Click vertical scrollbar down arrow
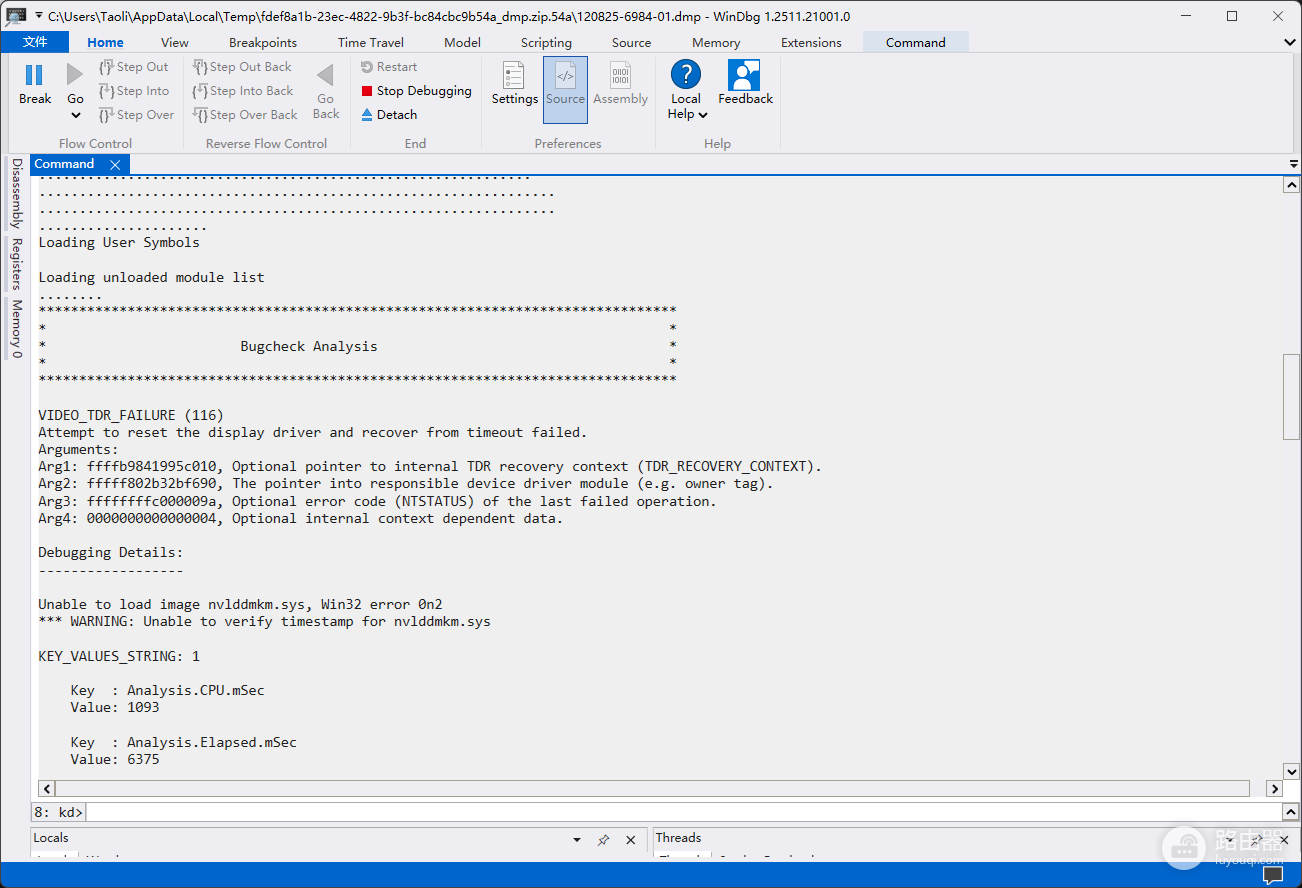 tap(1291, 771)
